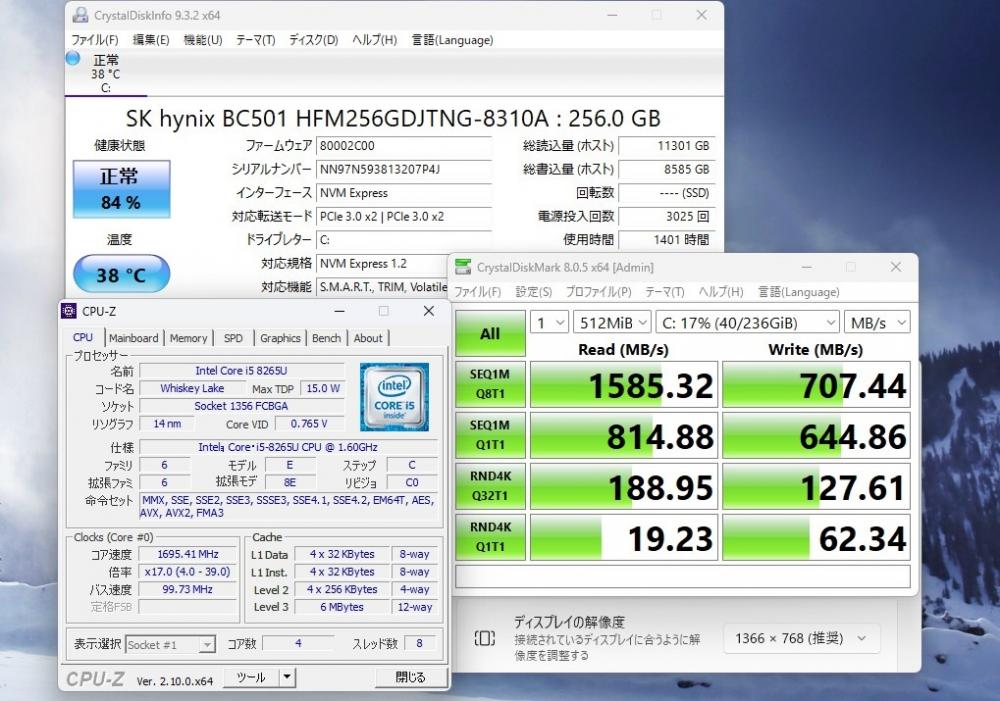Click the Whiskey Lake code name field
The height and width of the screenshot is (701, 1000).
click(x=192, y=388)
